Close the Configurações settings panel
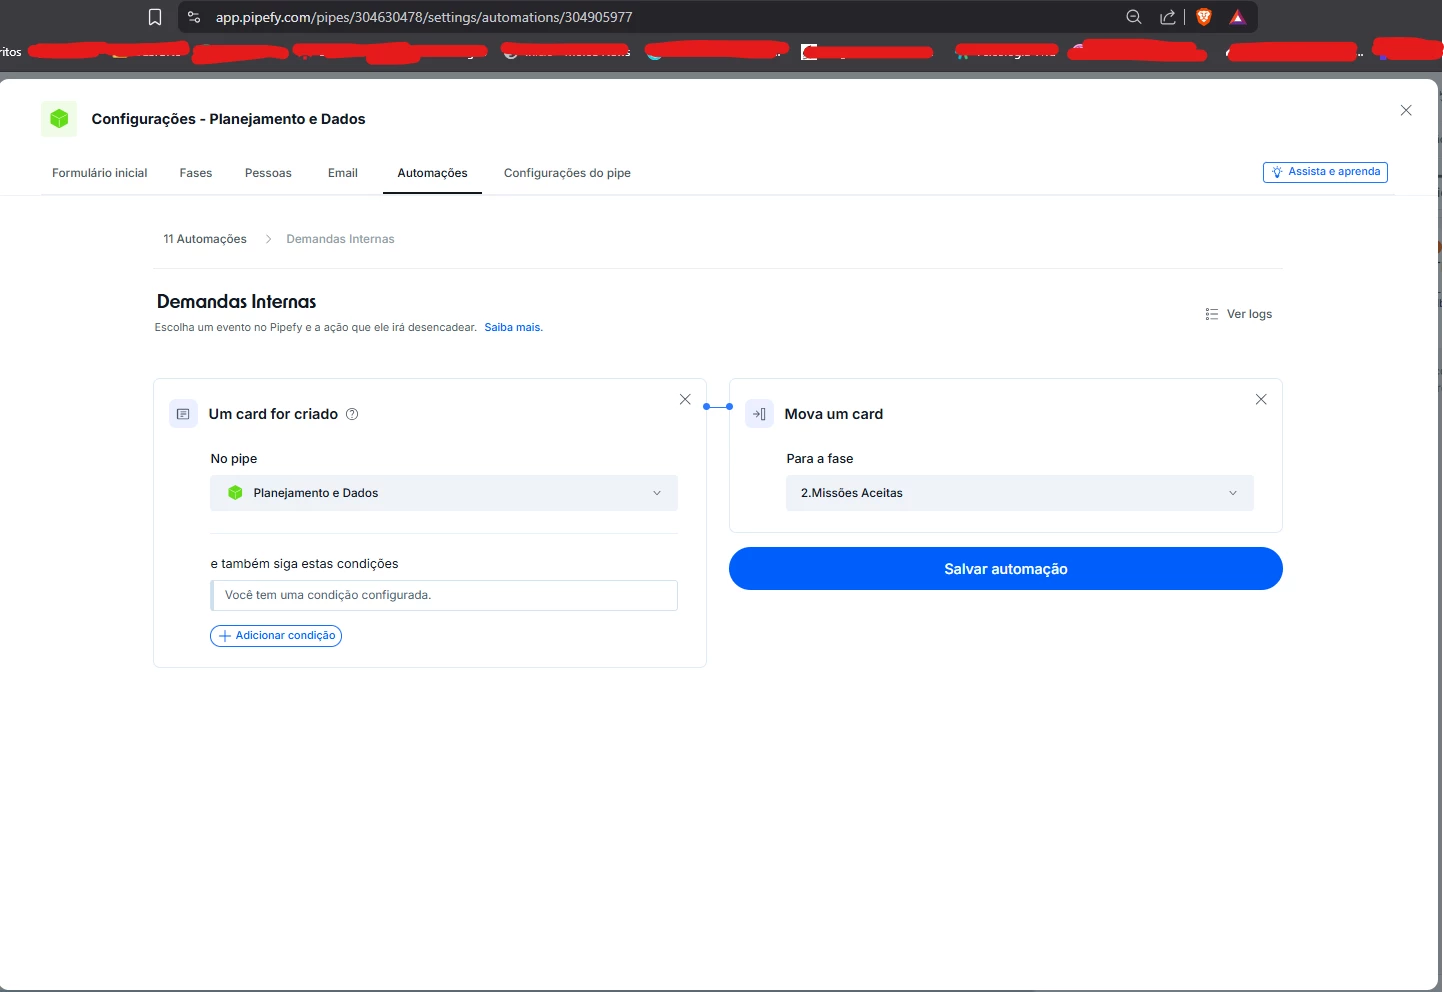This screenshot has height=992, width=1444. [1406, 110]
